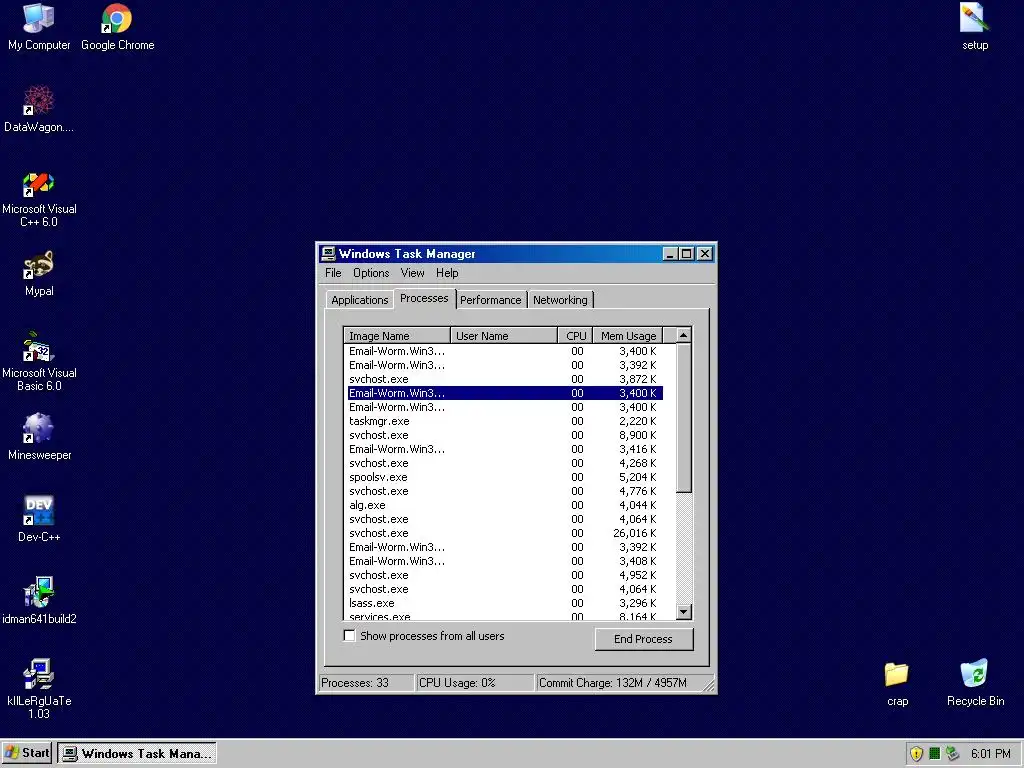1024x768 pixels.
Task: Click the highlighted Email-Worm process row
Action: [x=504, y=393]
